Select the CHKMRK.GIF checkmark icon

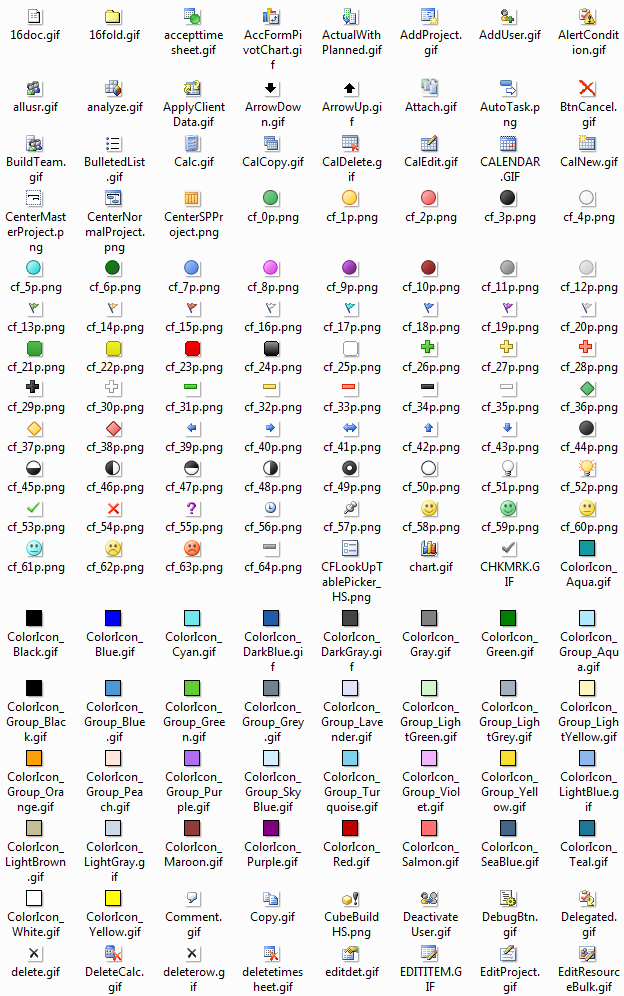[508, 548]
